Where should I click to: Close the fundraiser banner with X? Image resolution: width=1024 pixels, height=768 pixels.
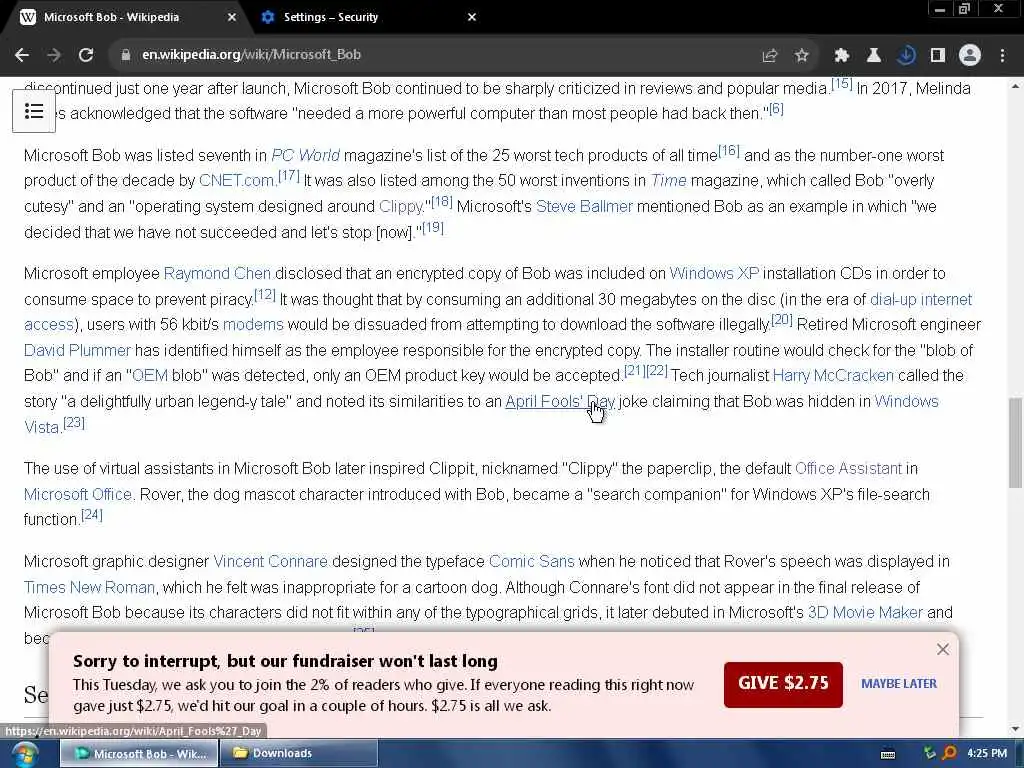[x=942, y=649]
